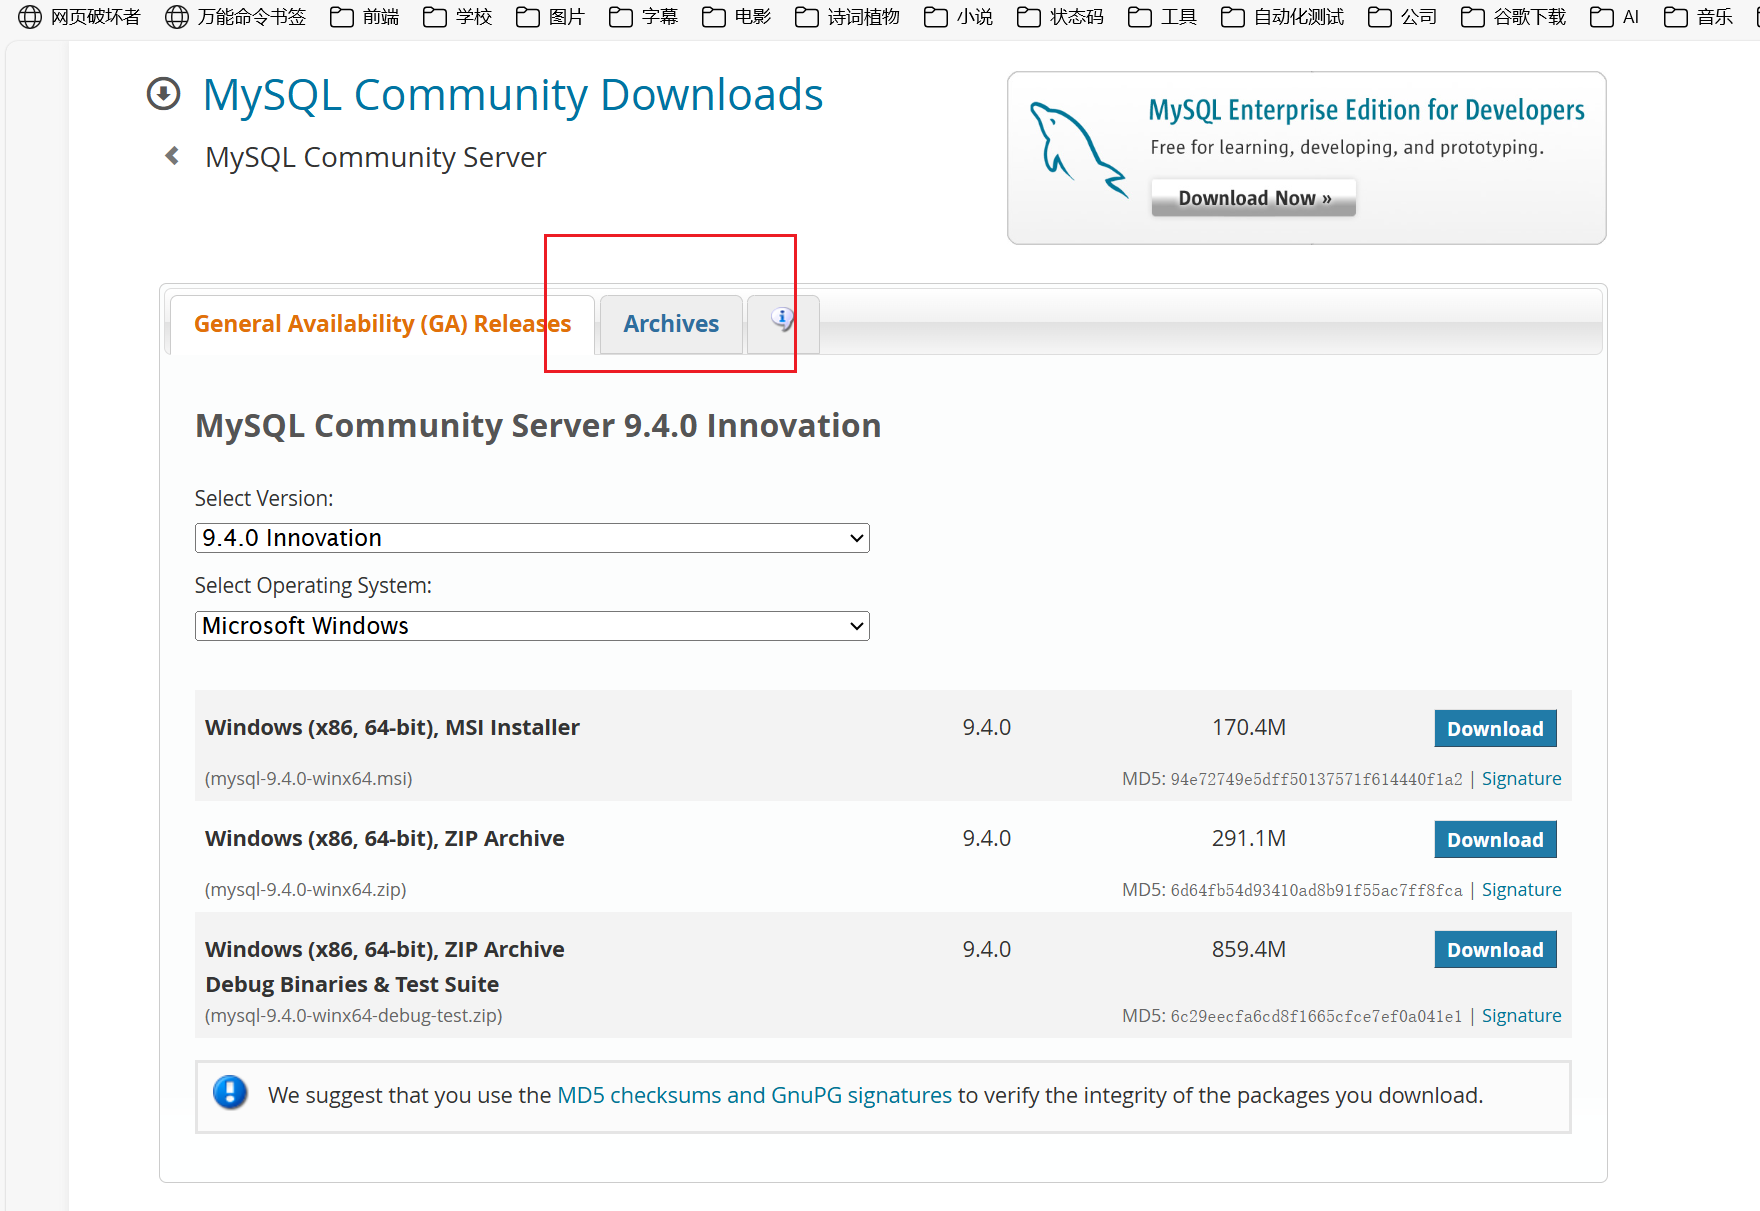Open the 自动化测试 bookmark folder

pos(1283,17)
